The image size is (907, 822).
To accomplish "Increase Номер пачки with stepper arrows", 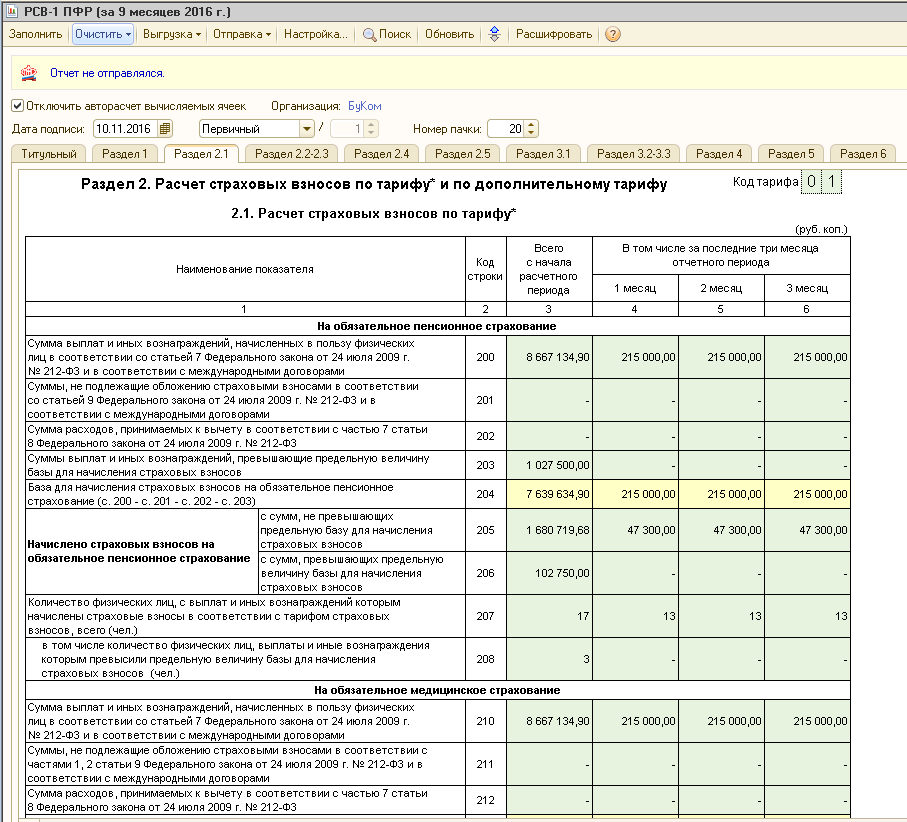I will point(532,125).
